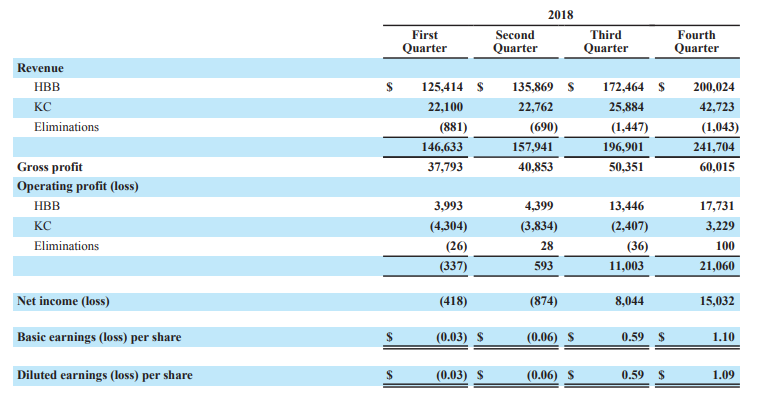The height and width of the screenshot is (401, 770).
Task: Select revenue eliminations value (690)
Action: click(x=544, y=127)
